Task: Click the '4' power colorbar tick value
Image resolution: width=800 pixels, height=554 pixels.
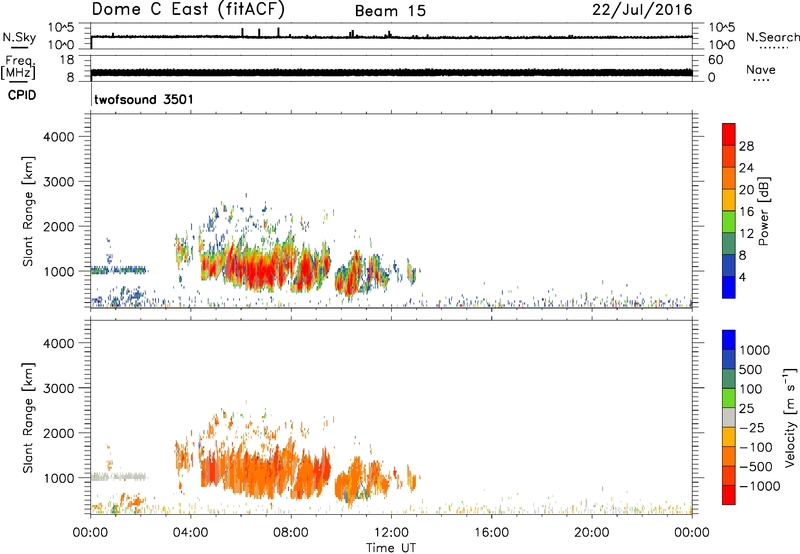Action: [x=742, y=278]
